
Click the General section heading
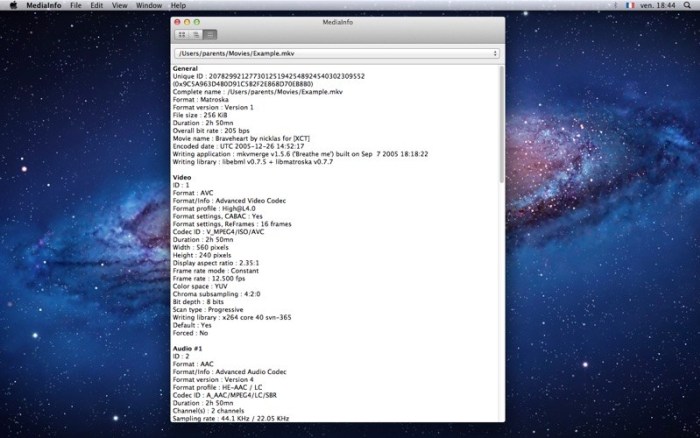186,68
